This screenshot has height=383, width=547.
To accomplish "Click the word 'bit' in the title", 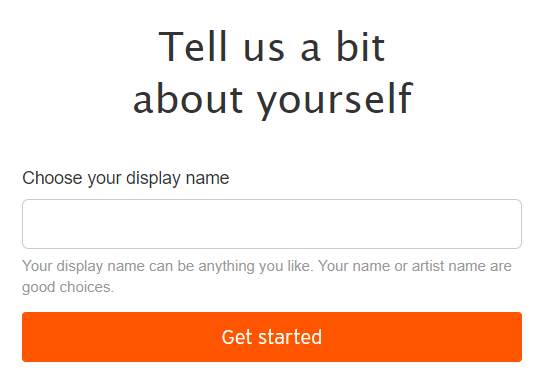I will (x=361, y=47).
